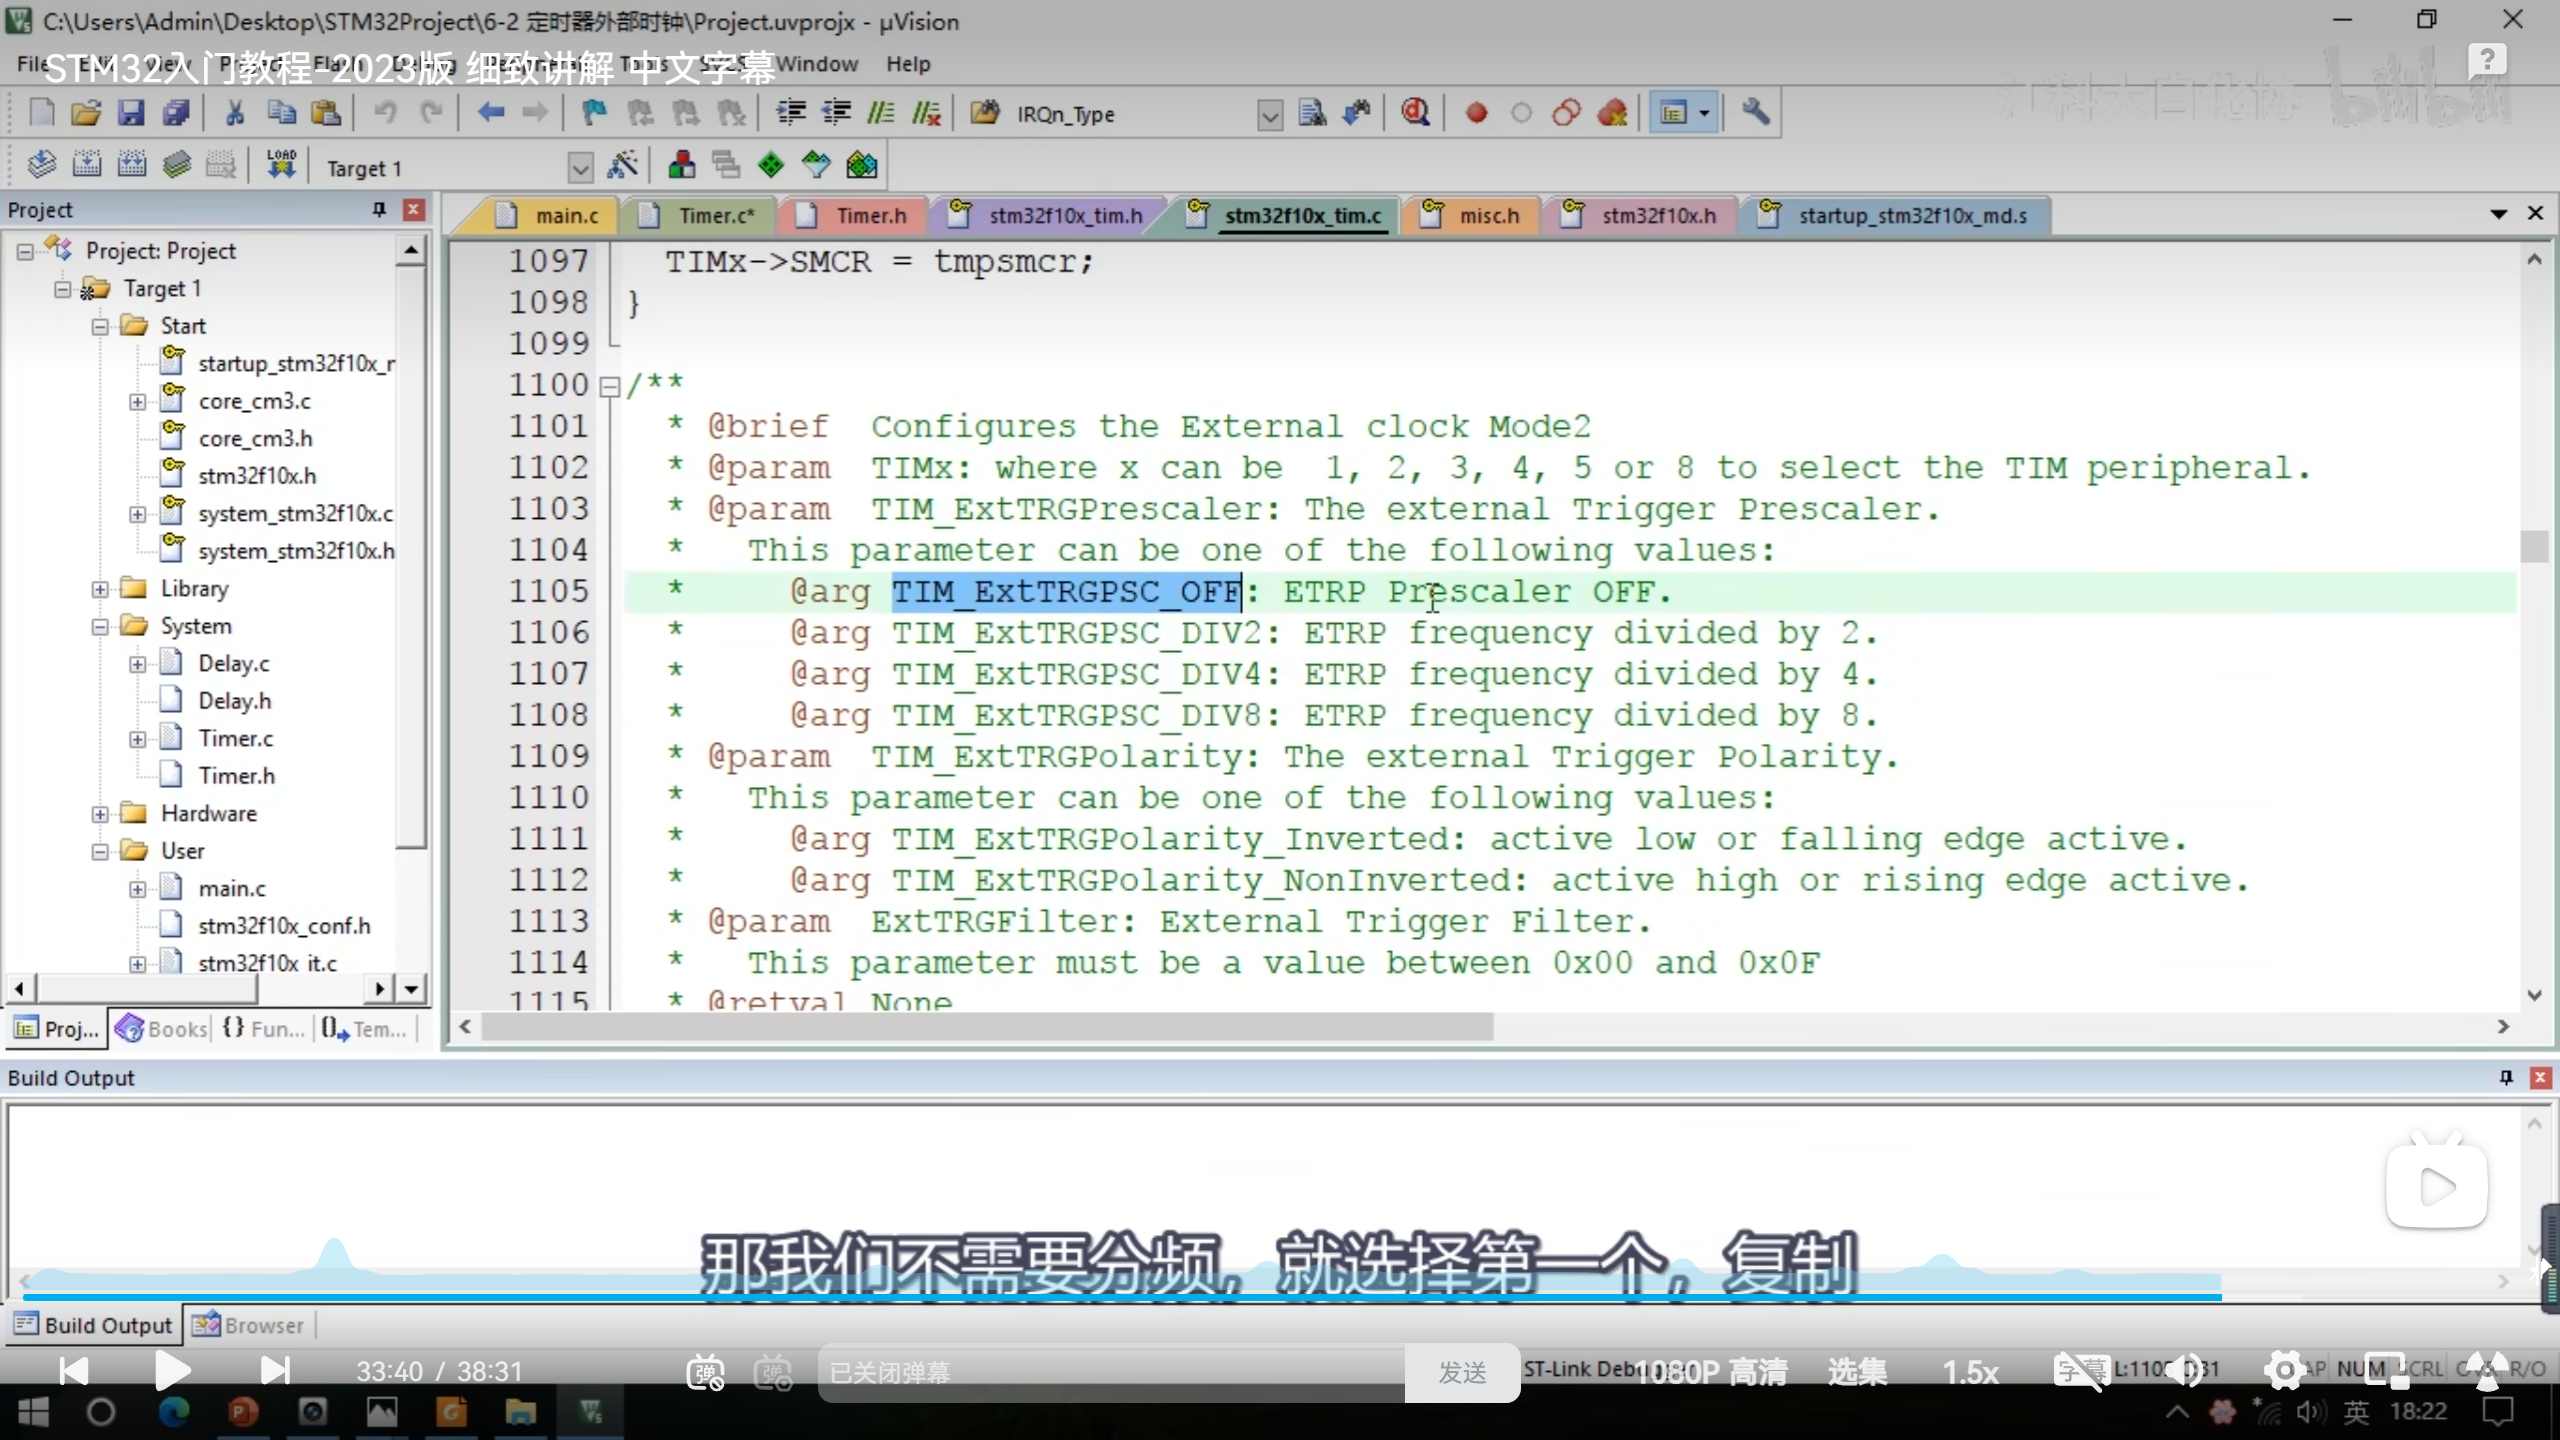Toggle the video subtitle button off
This screenshot has height=1440, width=2560.
coord(2081,1370)
